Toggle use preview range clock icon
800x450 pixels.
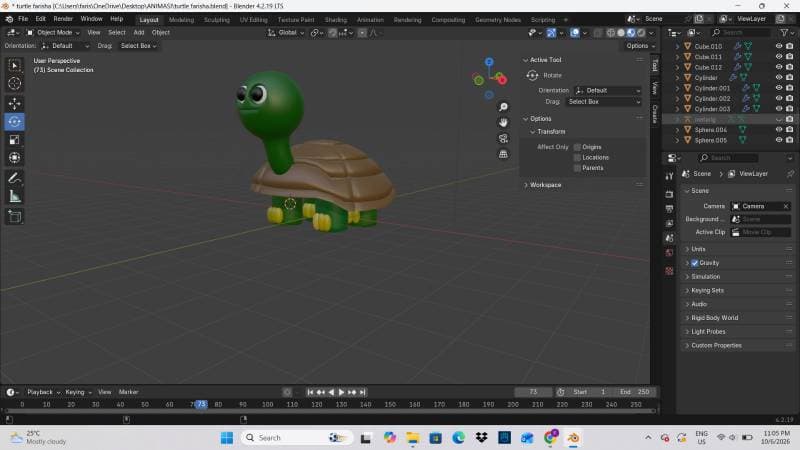(561, 392)
